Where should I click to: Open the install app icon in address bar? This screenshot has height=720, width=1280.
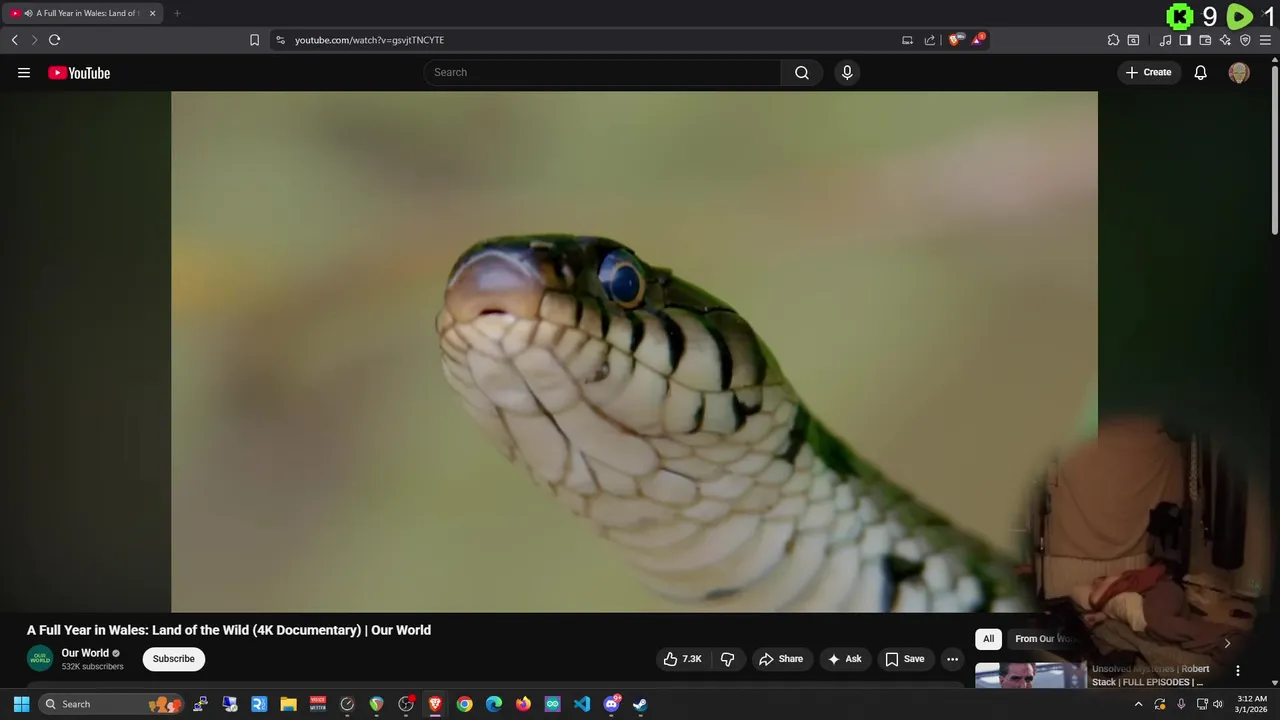(907, 40)
